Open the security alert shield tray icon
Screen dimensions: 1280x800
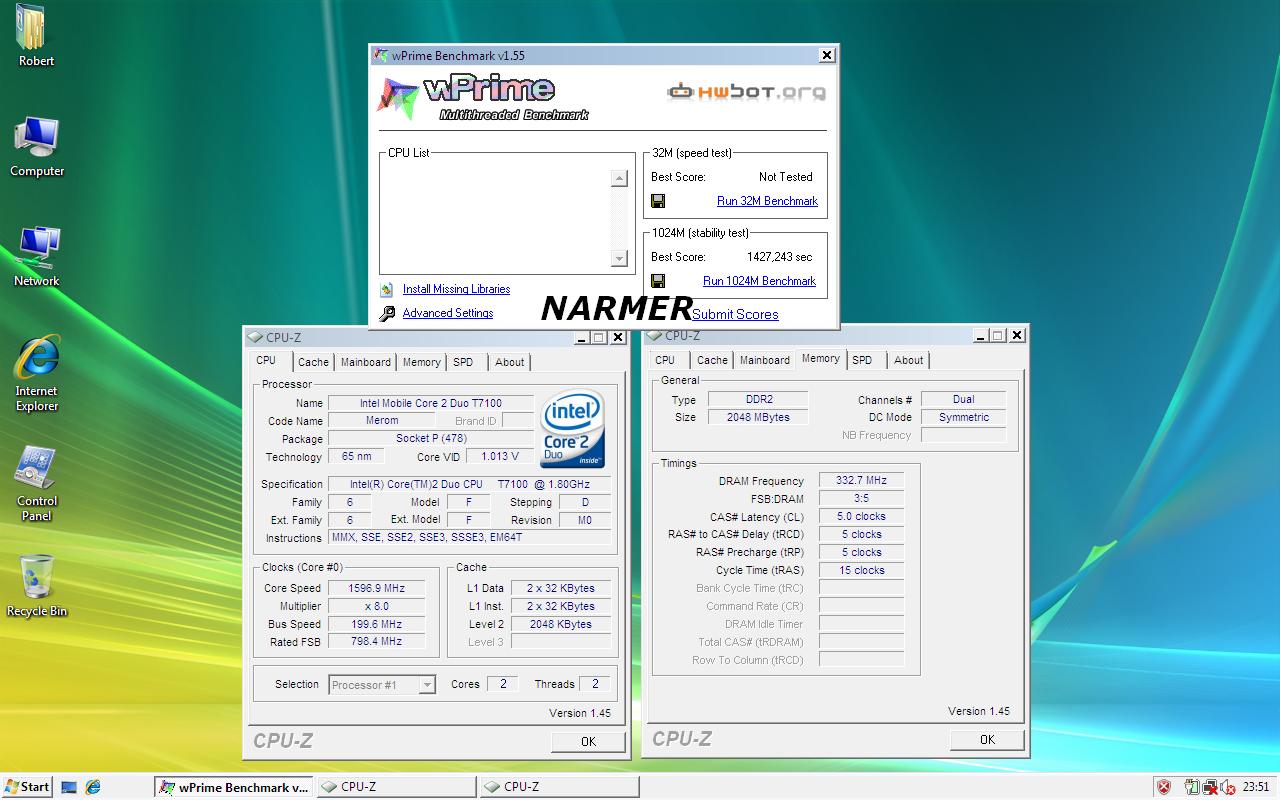coord(1164,787)
